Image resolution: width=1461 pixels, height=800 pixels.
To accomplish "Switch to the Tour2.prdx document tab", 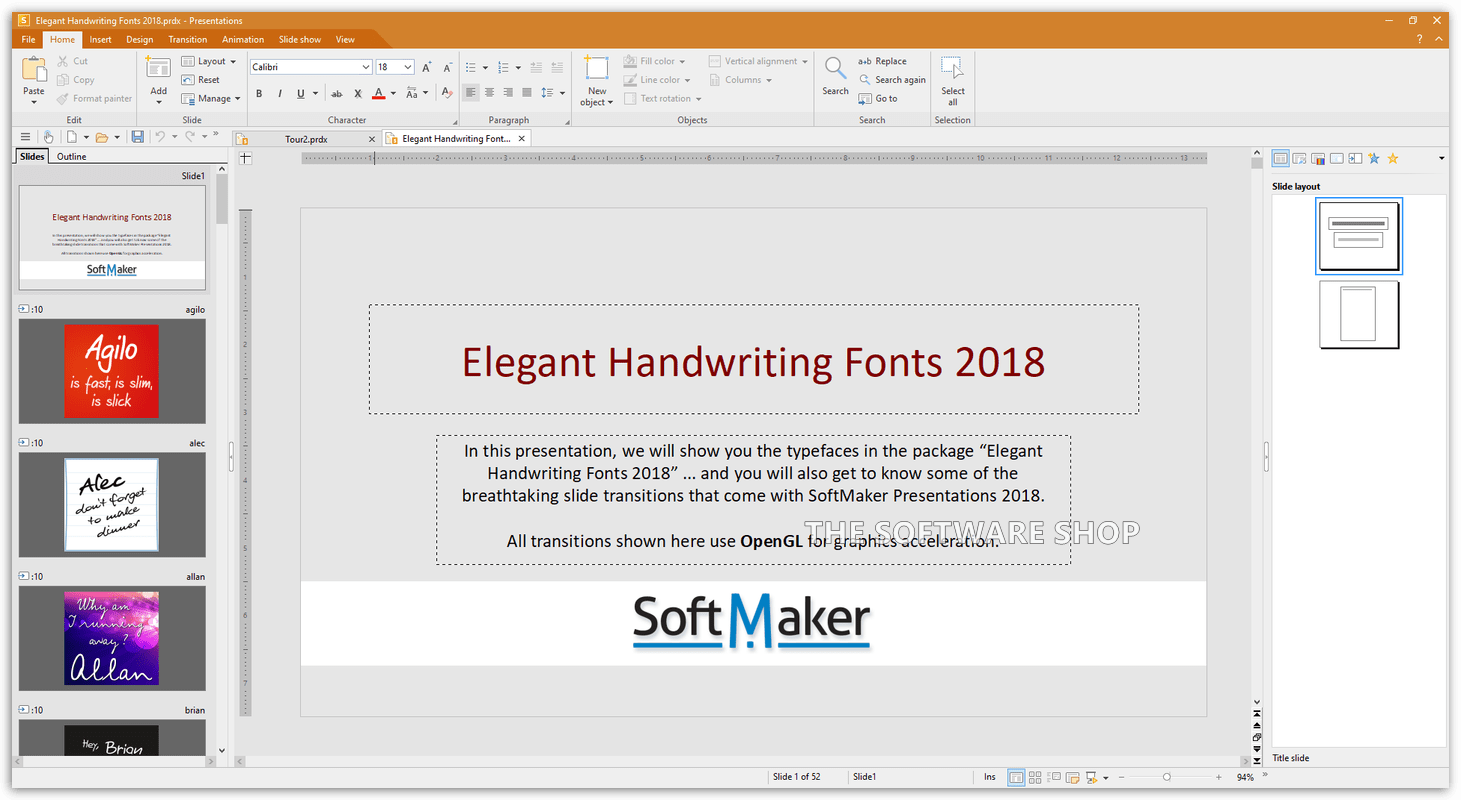I will click(x=306, y=139).
